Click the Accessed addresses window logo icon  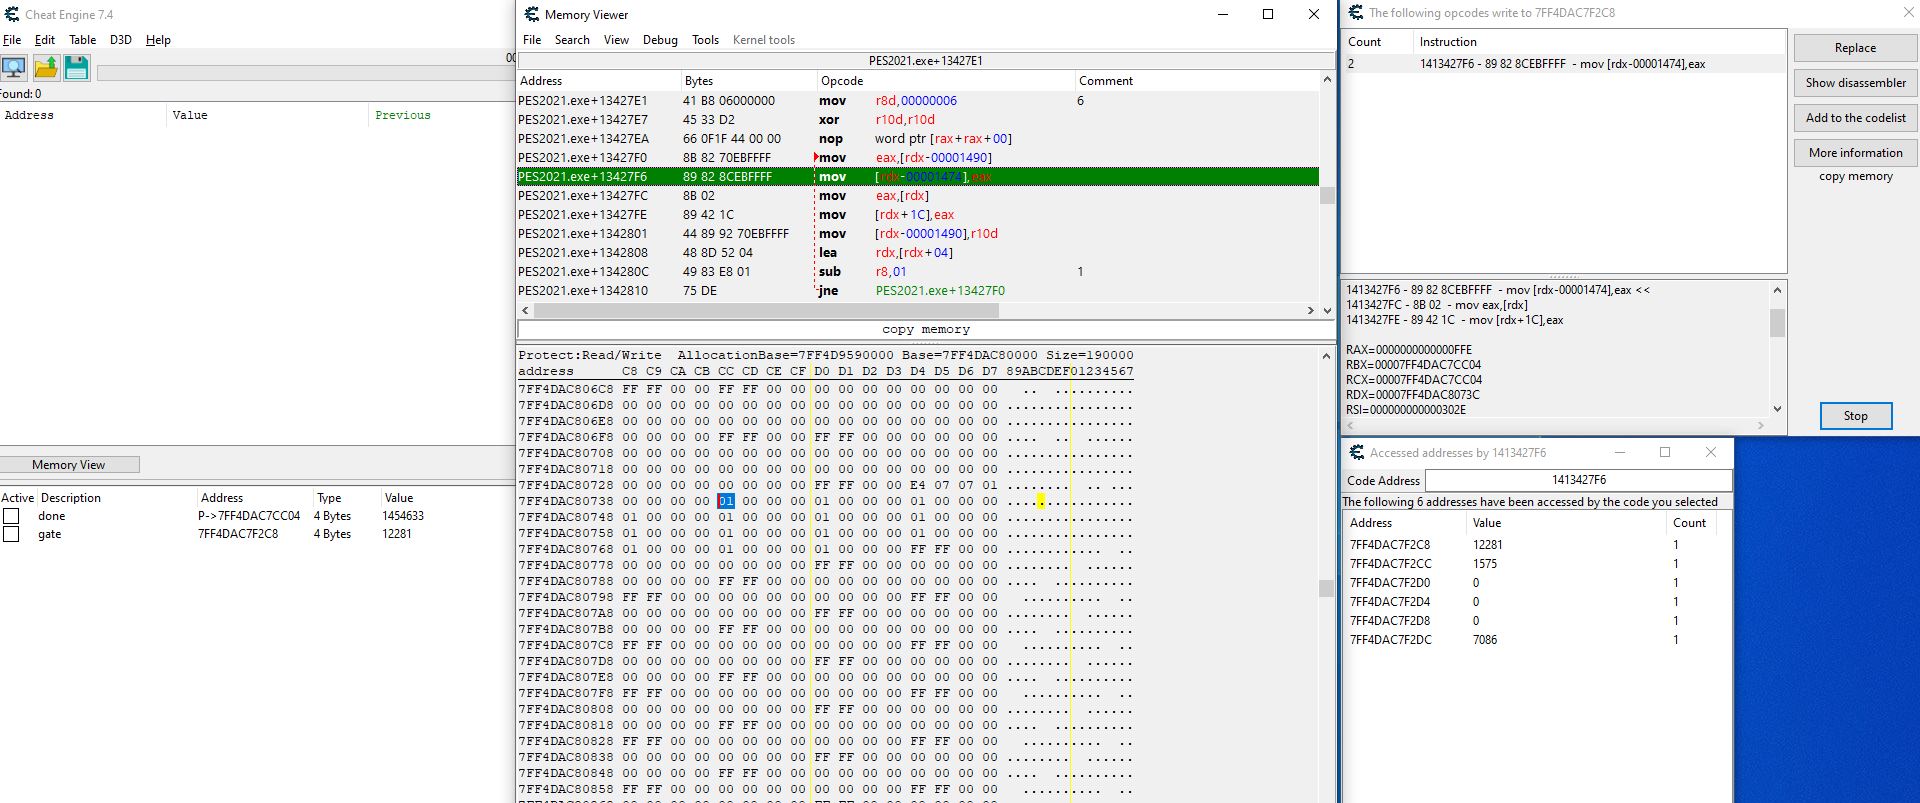pyautogui.click(x=1356, y=453)
